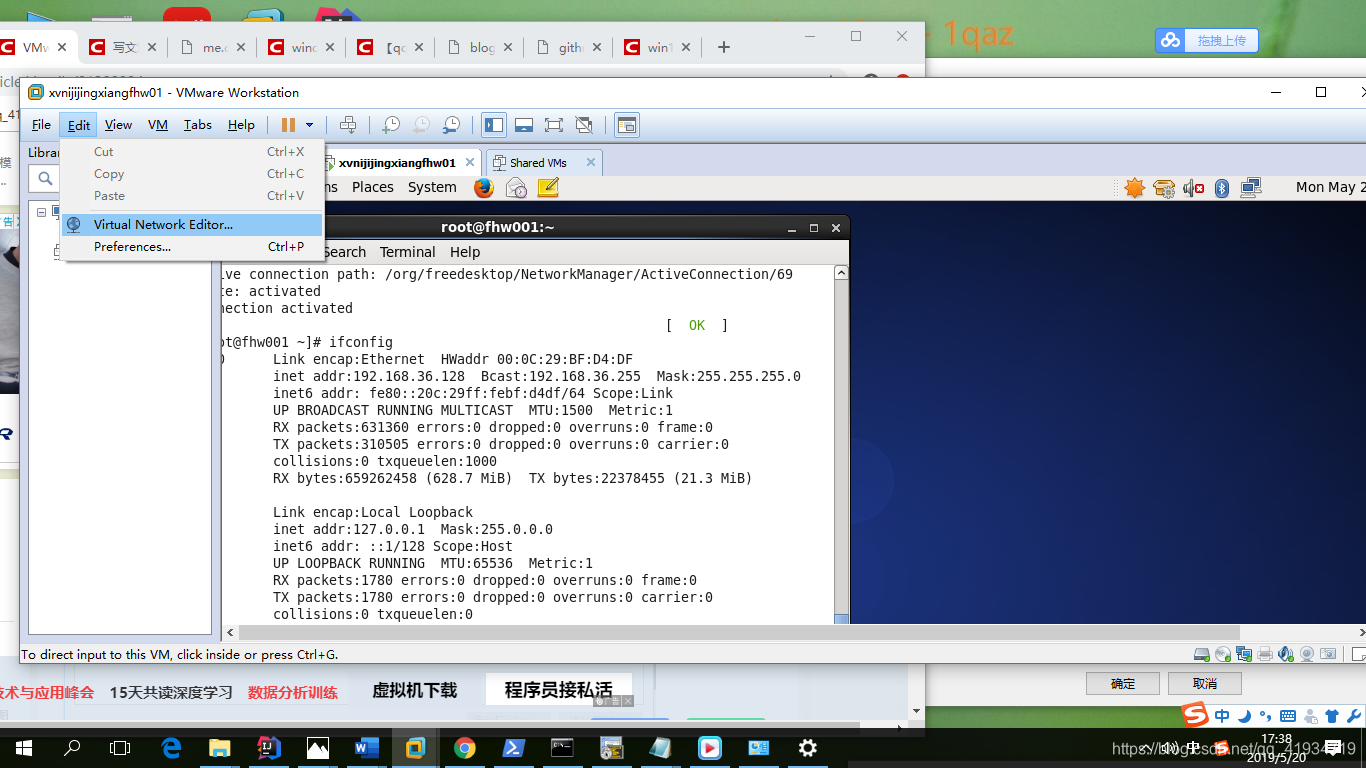Open the VM menu

(x=158, y=125)
